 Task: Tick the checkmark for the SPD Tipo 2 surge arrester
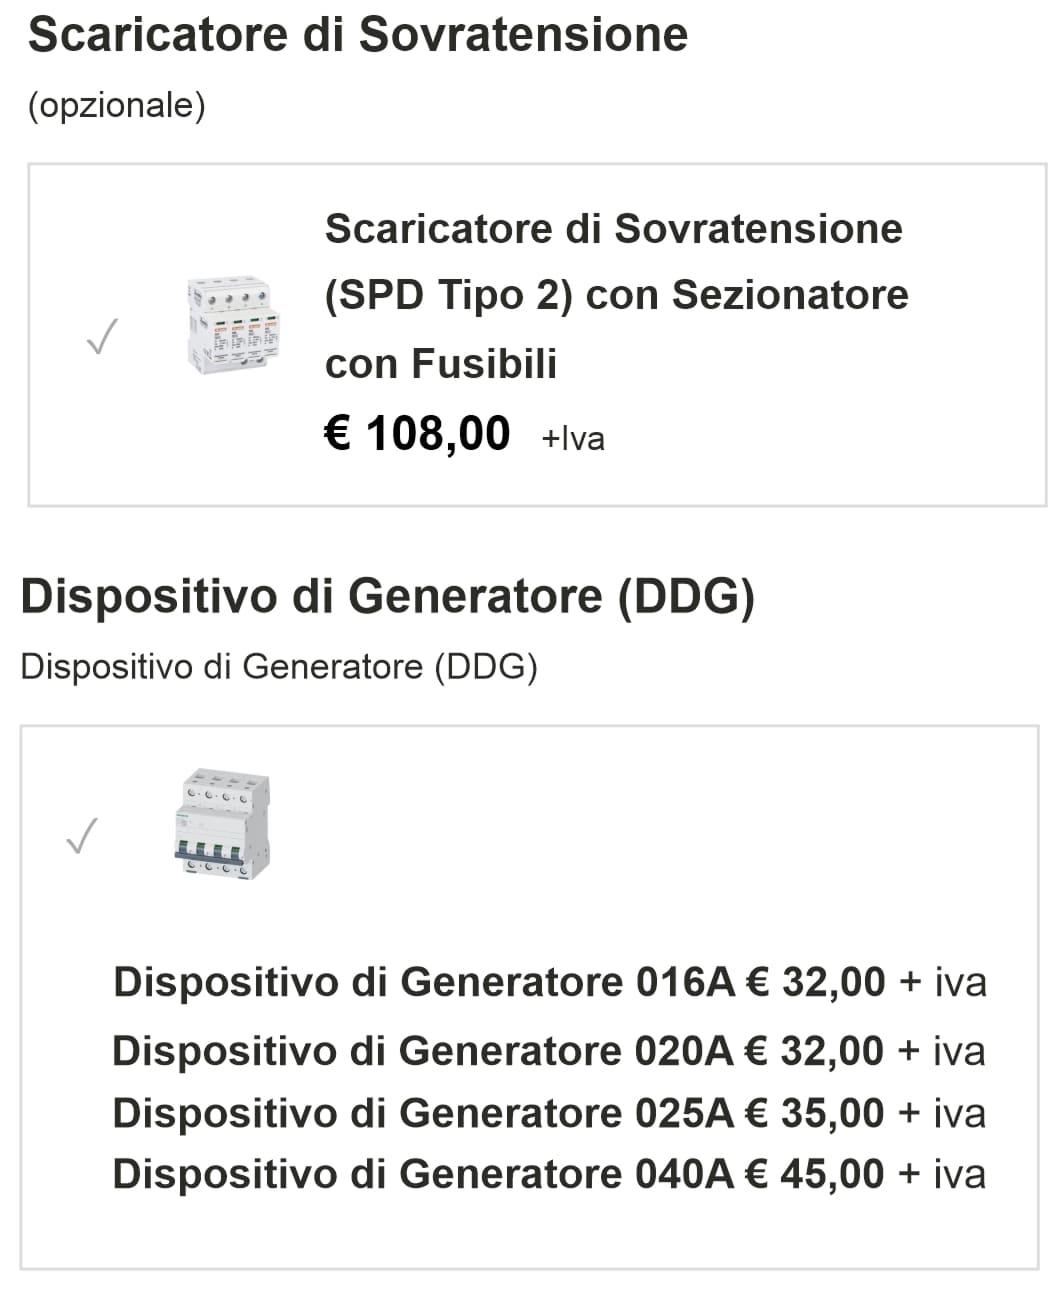click(102, 337)
